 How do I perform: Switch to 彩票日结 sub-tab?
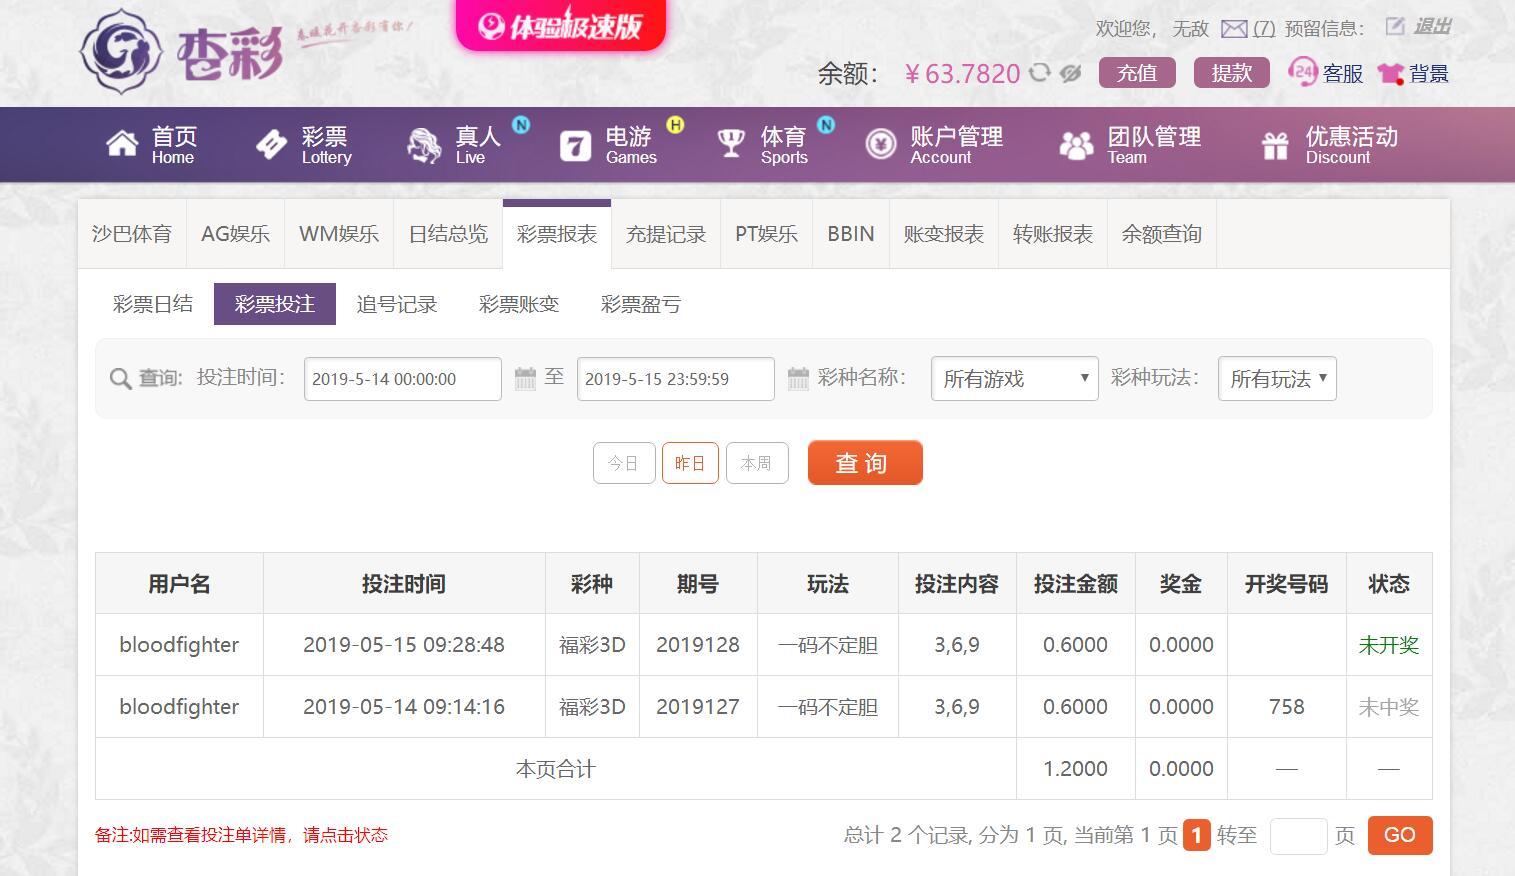coord(153,304)
